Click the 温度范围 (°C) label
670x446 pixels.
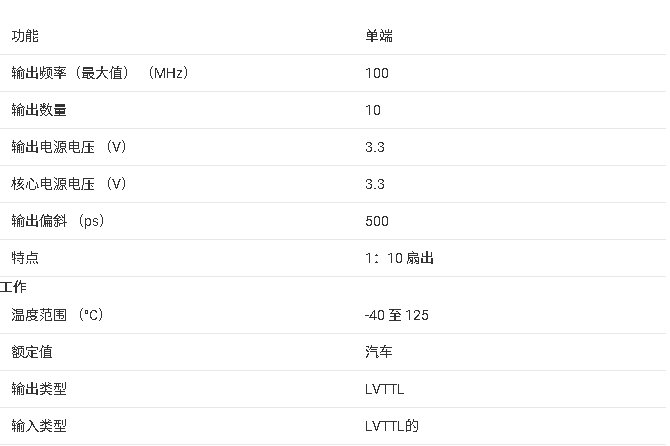click(57, 315)
